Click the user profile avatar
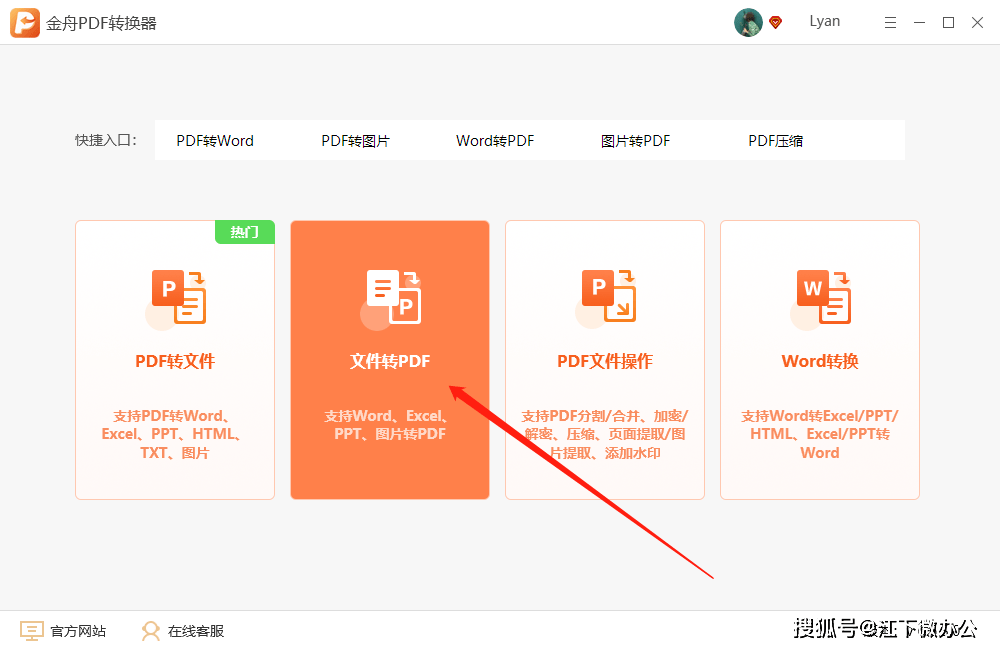Viewport: 1000px width, 650px height. (x=747, y=21)
